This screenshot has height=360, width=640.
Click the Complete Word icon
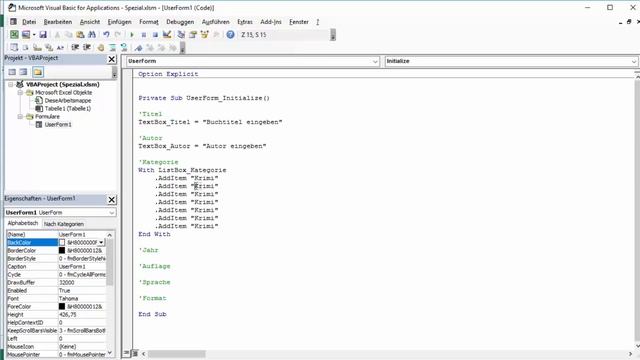click(60, 48)
